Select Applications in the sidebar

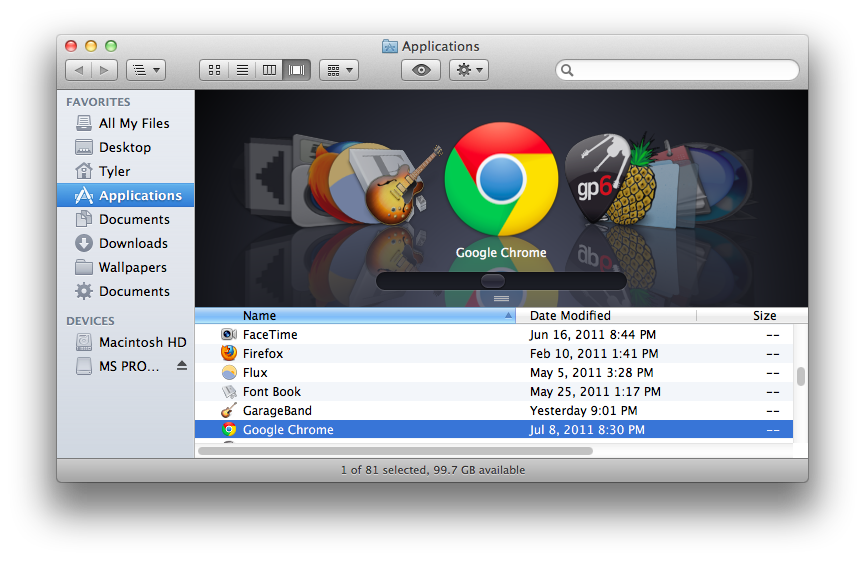126,195
